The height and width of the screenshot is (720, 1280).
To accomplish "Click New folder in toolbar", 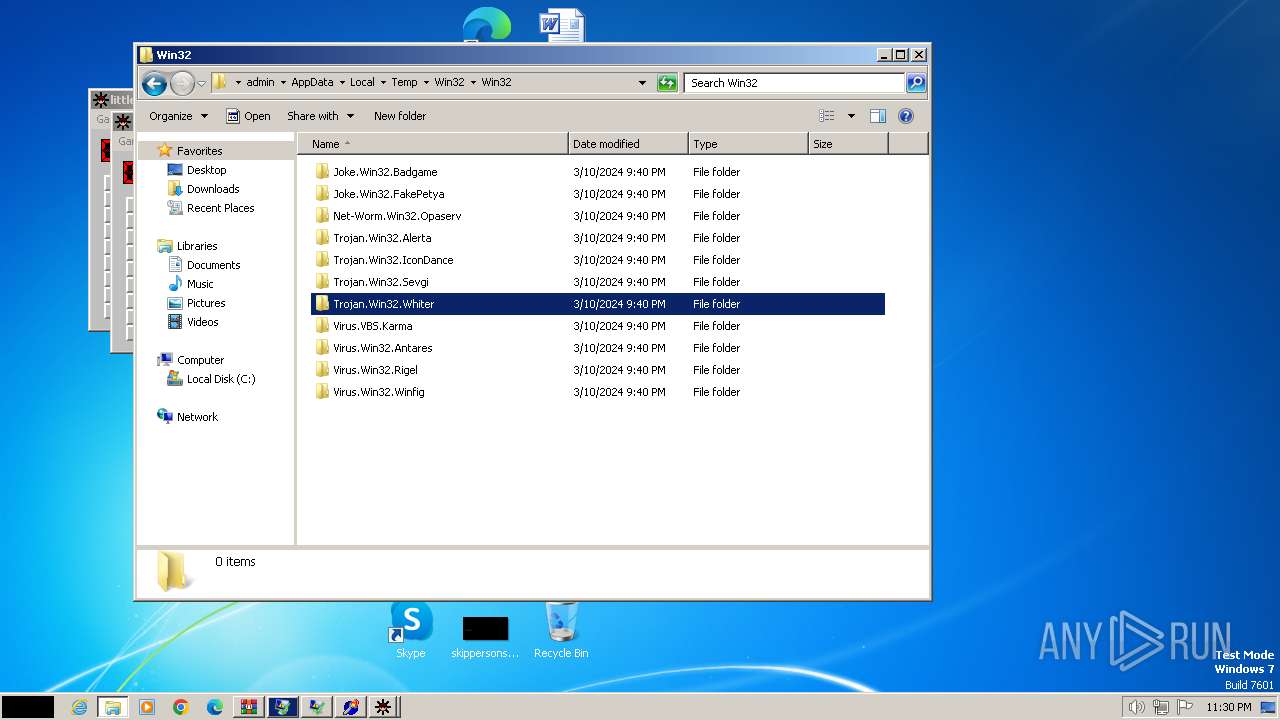I will pyautogui.click(x=400, y=116).
